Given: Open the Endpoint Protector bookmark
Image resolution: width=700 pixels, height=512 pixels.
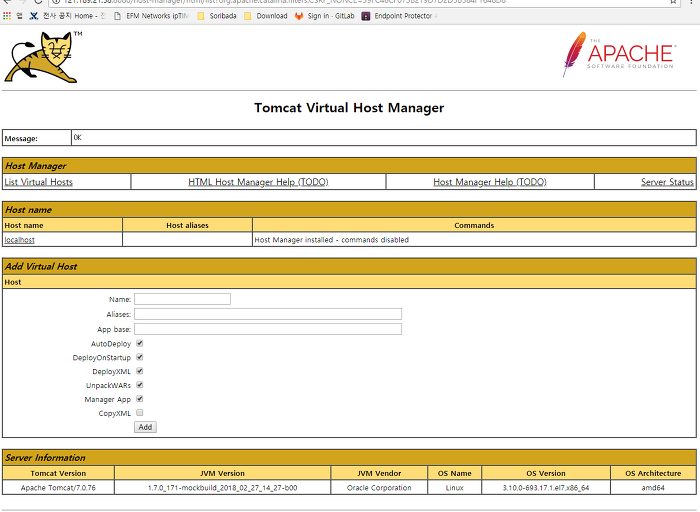Looking at the screenshot, I should coord(399,16).
